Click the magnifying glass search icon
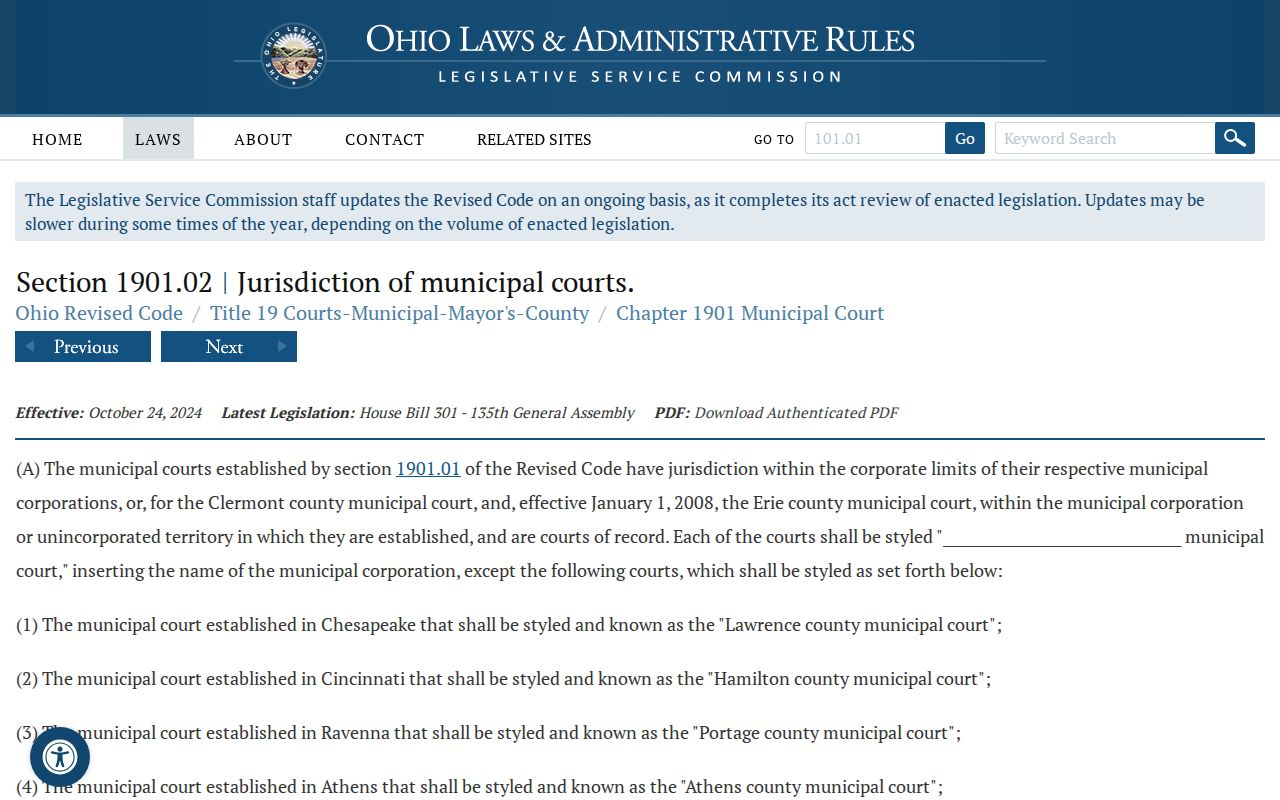1280x800 pixels. coord(1235,138)
